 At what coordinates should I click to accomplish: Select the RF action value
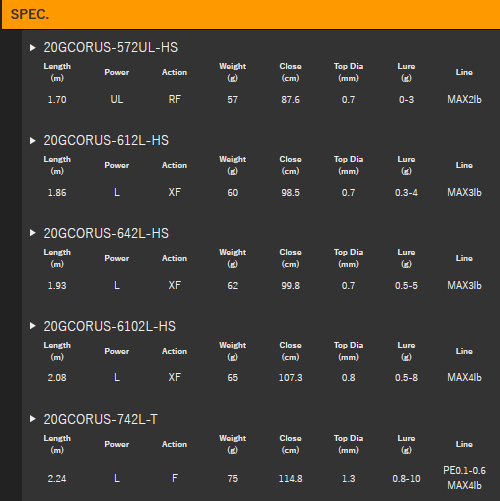(x=175, y=99)
